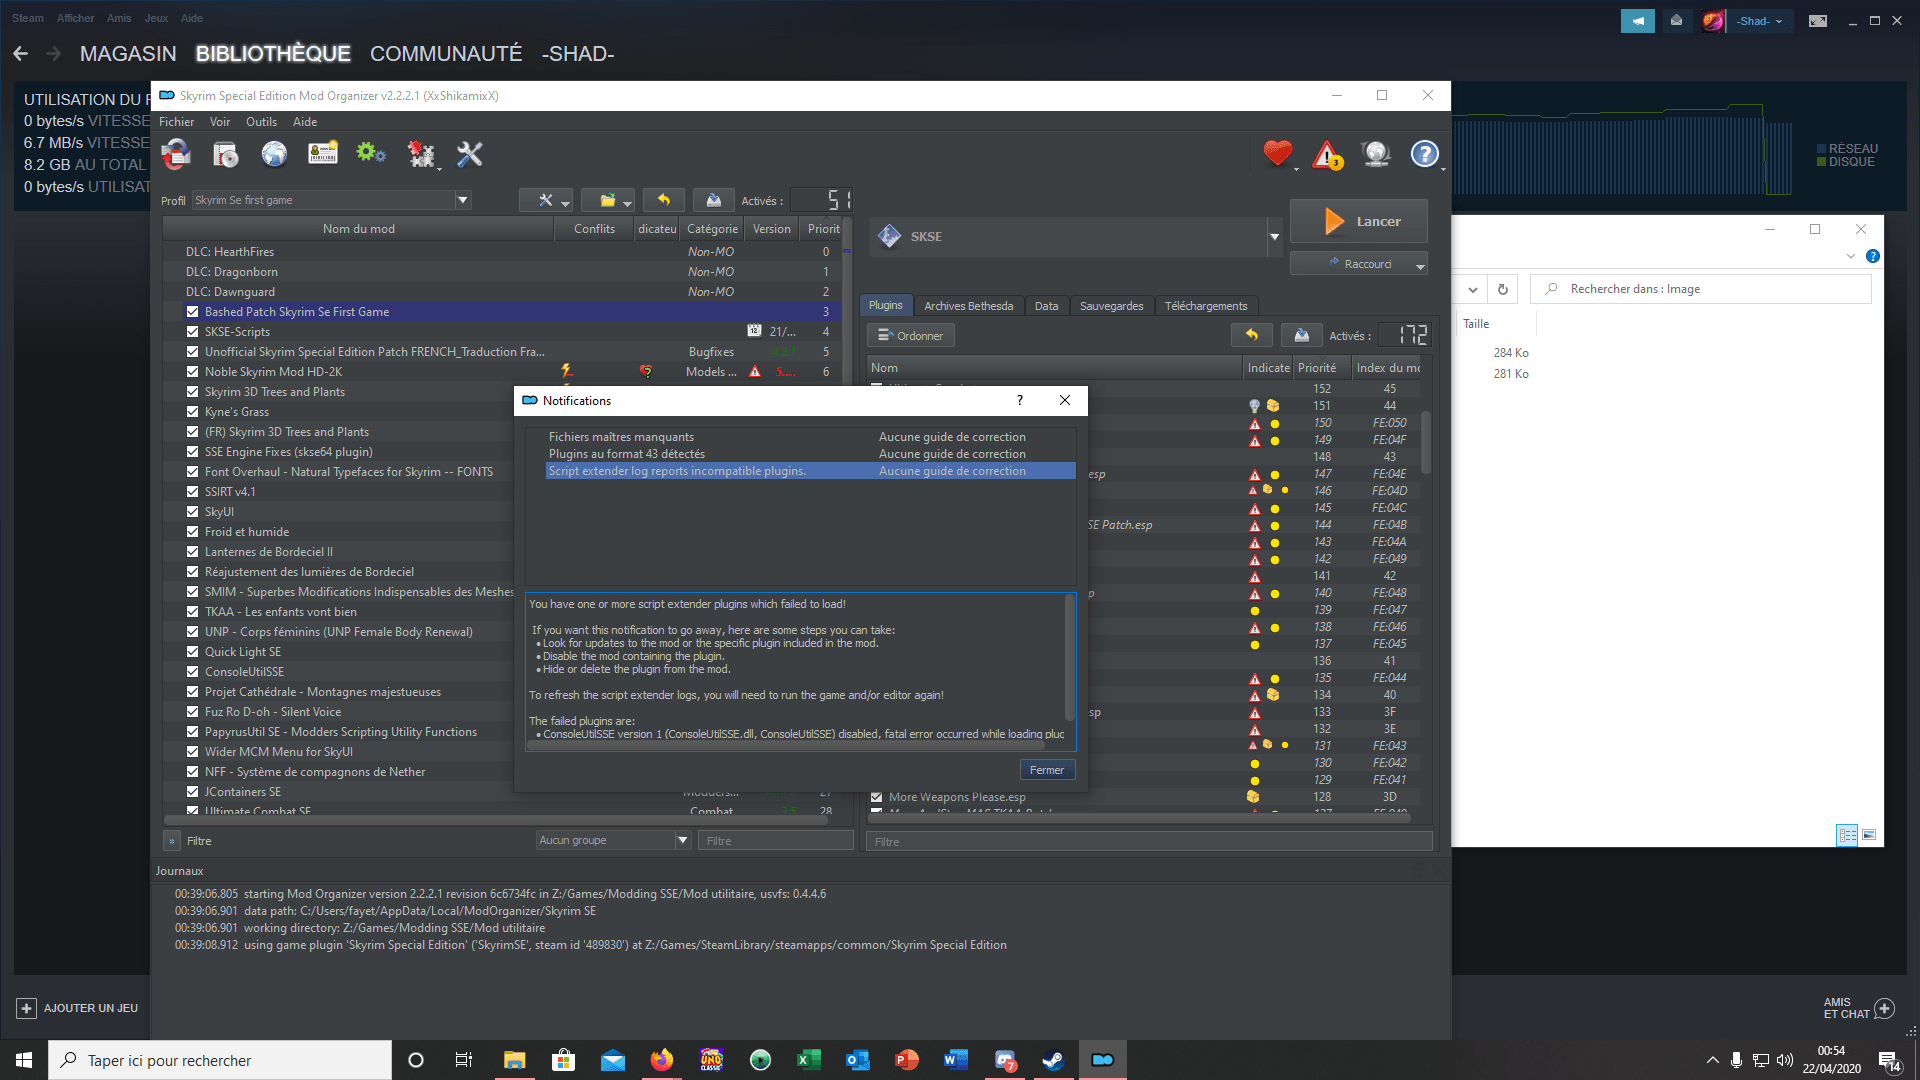The image size is (1920, 1080).
Task: Click the mod list Filtre input field
Action: [x=775, y=841]
